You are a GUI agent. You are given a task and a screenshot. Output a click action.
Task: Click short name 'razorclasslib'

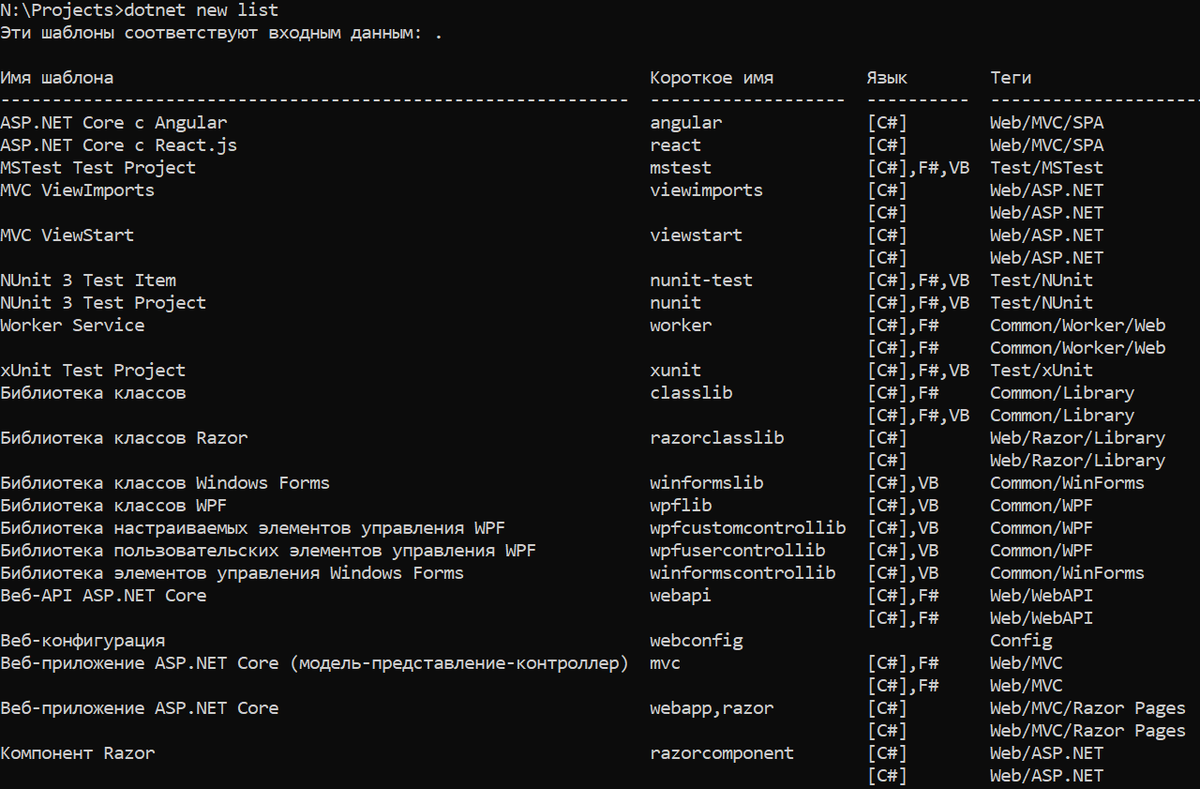[717, 438]
